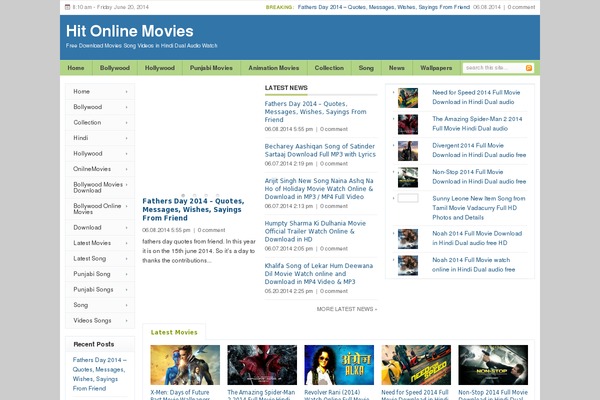Screen dimensions: 600x400
Task: Open the Sunny Leone New Item Song link
Action: pyautogui.click(x=479, y=208)
